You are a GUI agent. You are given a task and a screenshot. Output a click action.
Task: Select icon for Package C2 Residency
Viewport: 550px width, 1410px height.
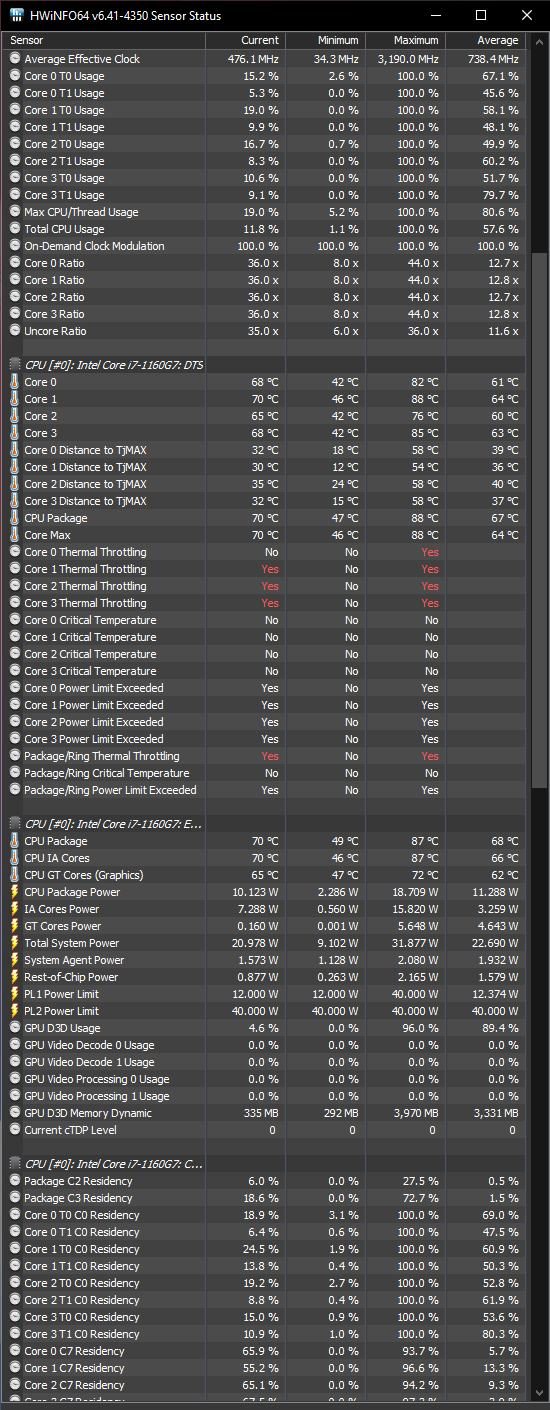14,1181
